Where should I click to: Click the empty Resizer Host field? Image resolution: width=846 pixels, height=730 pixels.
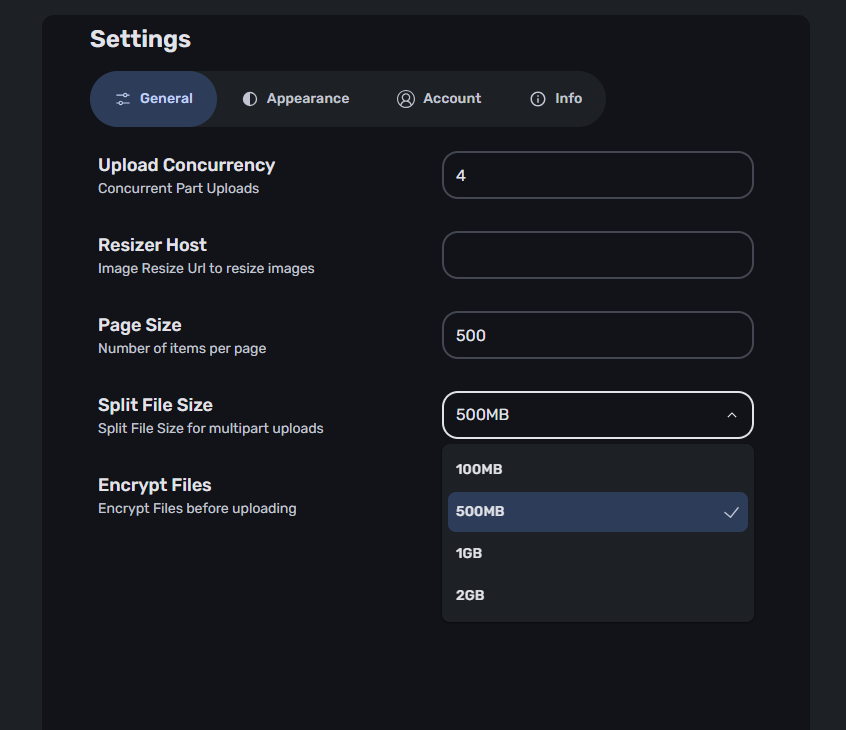[598, 255]
